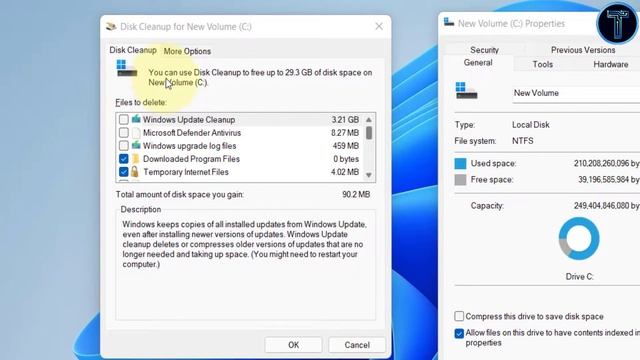Click the drive icon next to New Volume name field
This screenshot has width=640, height=360.
coord(466,91)
